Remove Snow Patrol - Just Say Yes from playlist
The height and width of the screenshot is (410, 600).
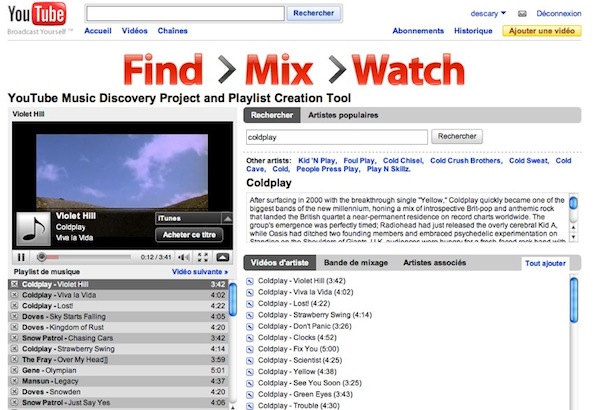click(x=14, y=402)
